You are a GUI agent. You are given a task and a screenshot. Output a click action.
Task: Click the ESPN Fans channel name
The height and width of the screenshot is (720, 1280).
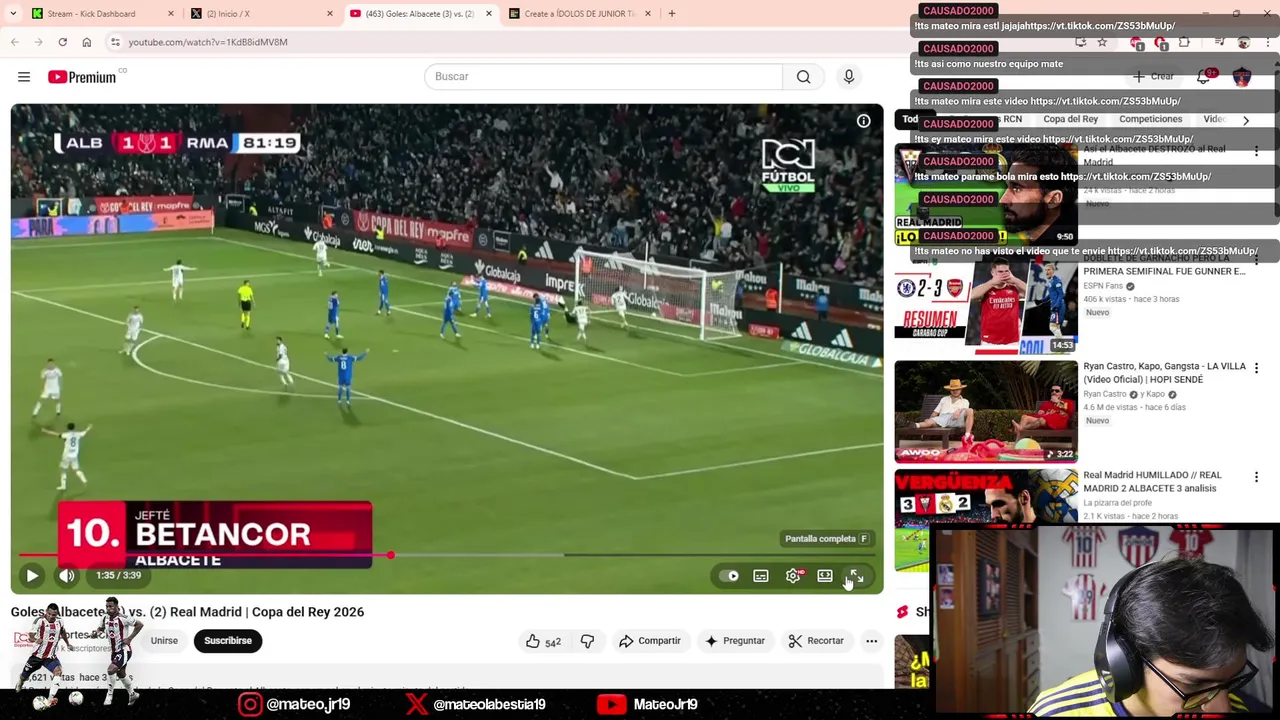tap(1103, 286)
